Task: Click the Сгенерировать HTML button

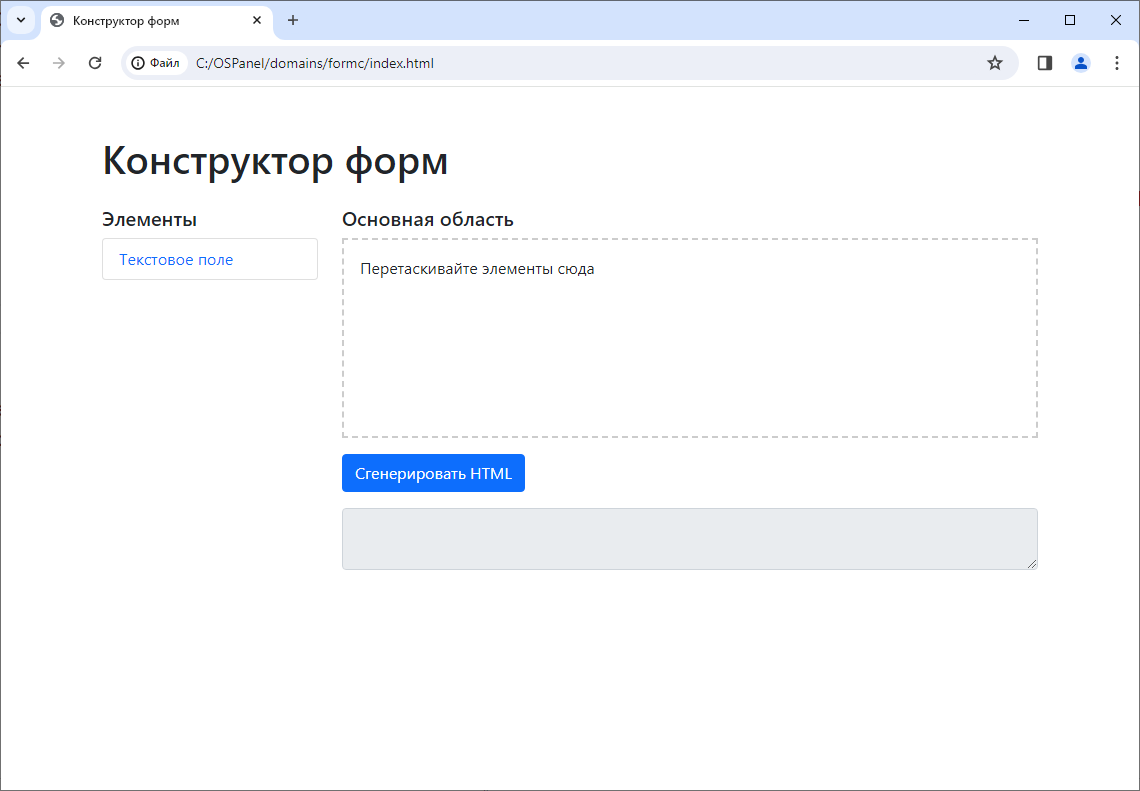Action: (x=433, y=473)
